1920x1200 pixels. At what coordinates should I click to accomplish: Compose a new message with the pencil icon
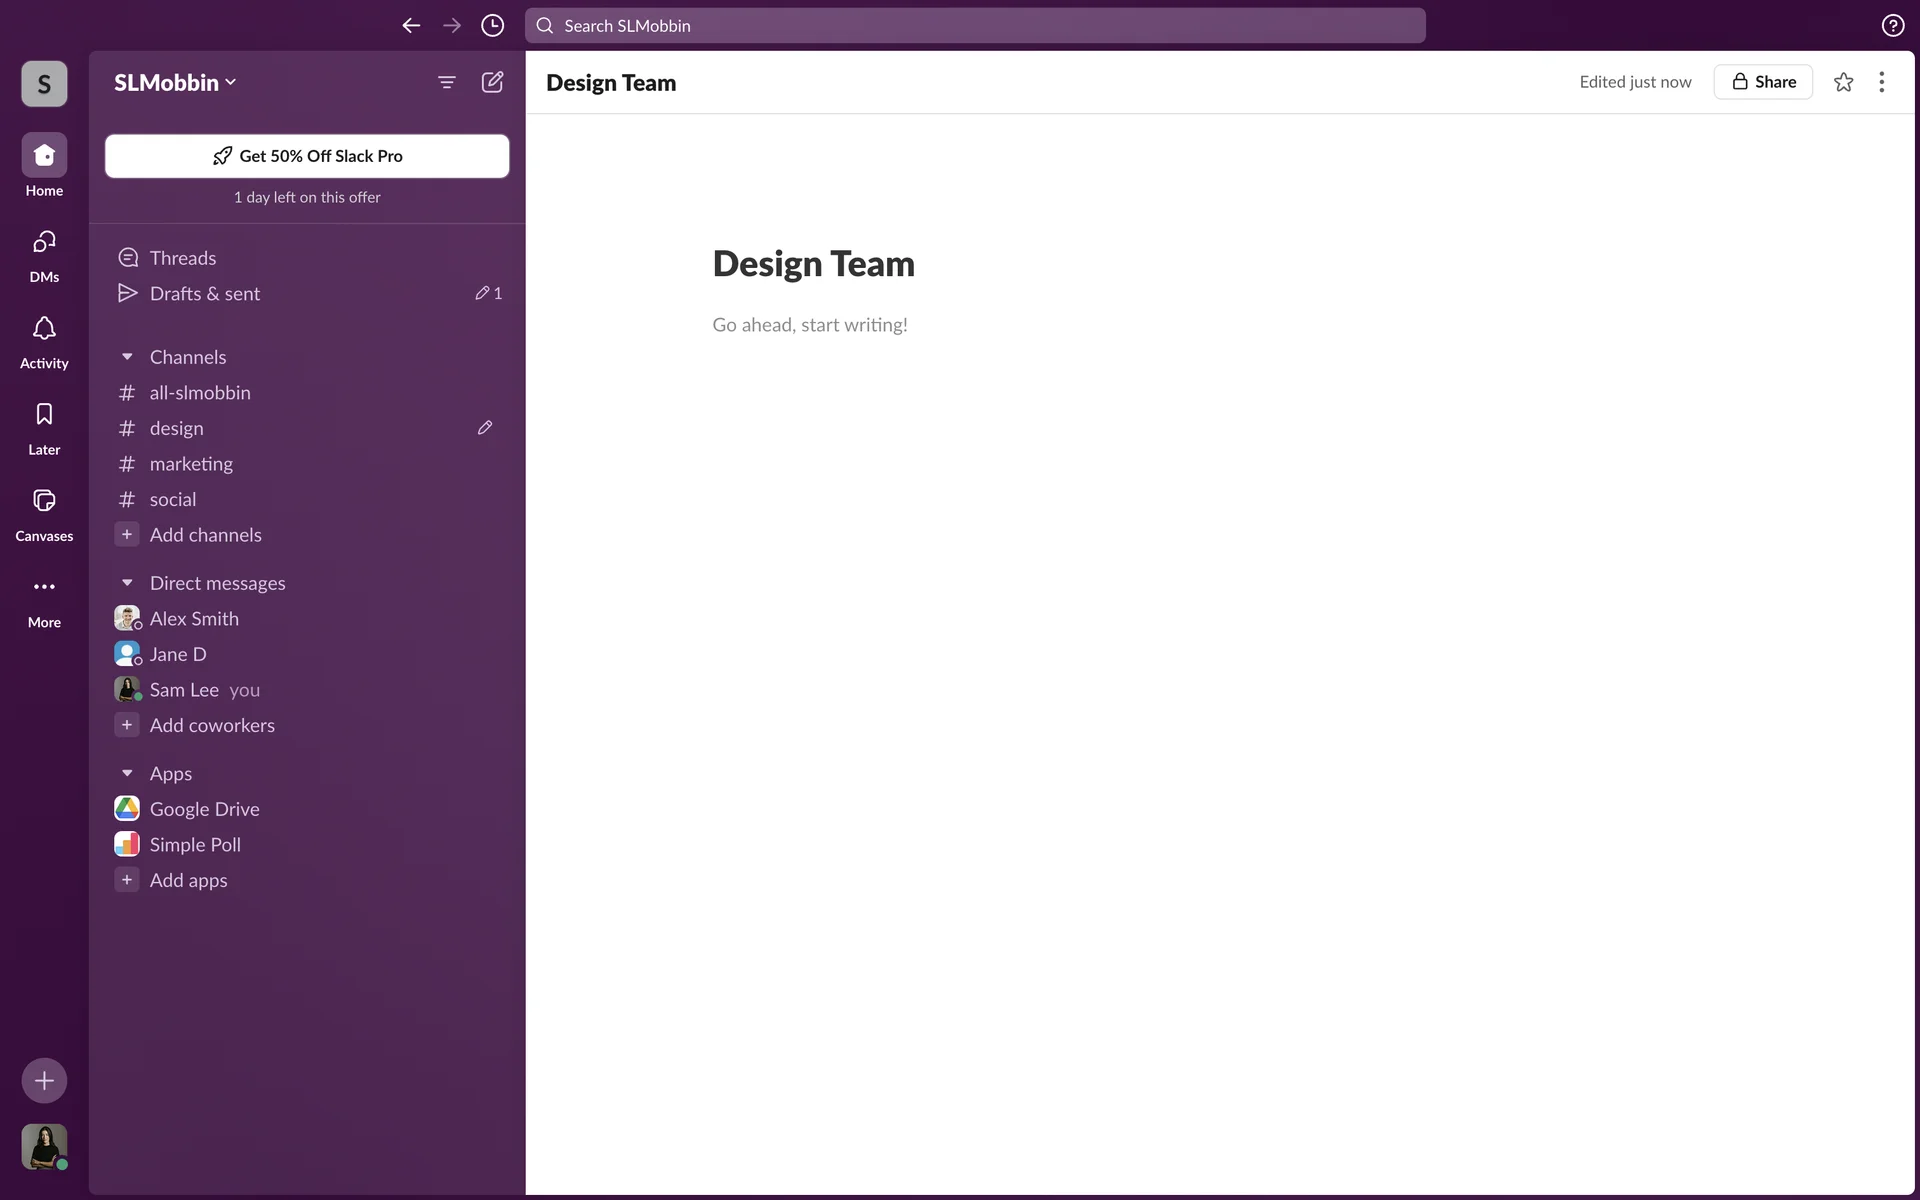click(492, 82)
